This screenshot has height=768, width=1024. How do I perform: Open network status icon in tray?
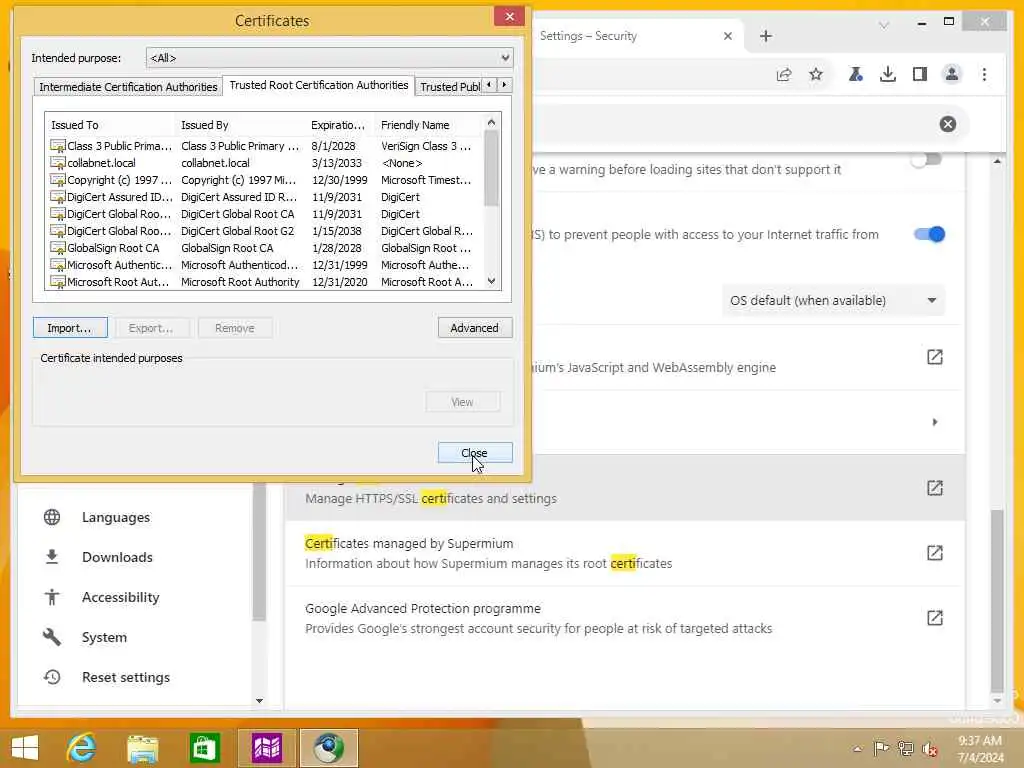click(905, 748)
